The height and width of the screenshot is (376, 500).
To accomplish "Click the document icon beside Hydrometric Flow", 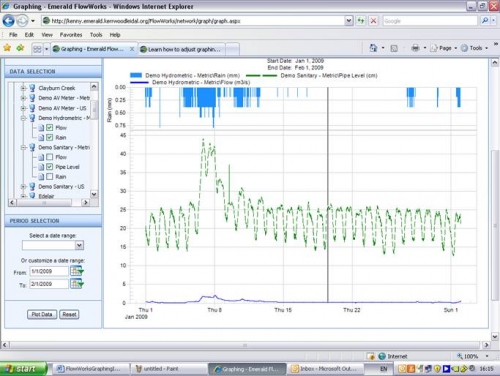I will (x=41, y=128).
